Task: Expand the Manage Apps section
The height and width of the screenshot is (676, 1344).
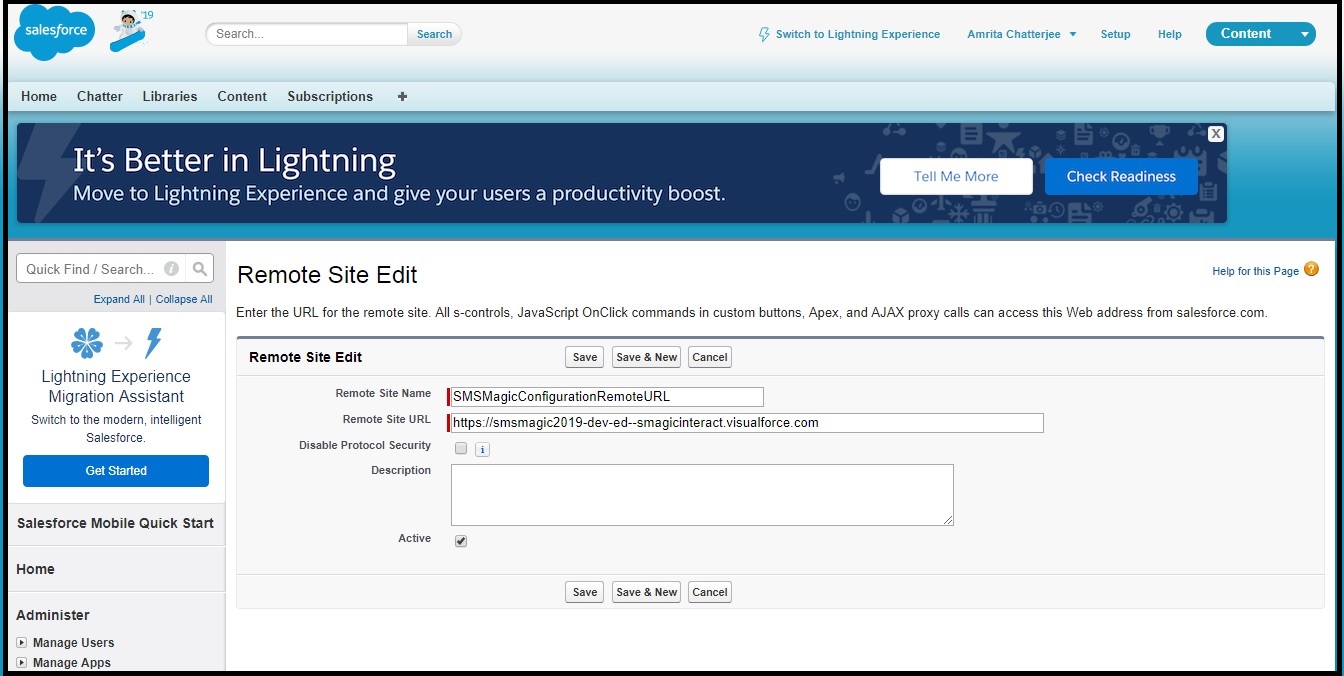Action: click(22, 663)
